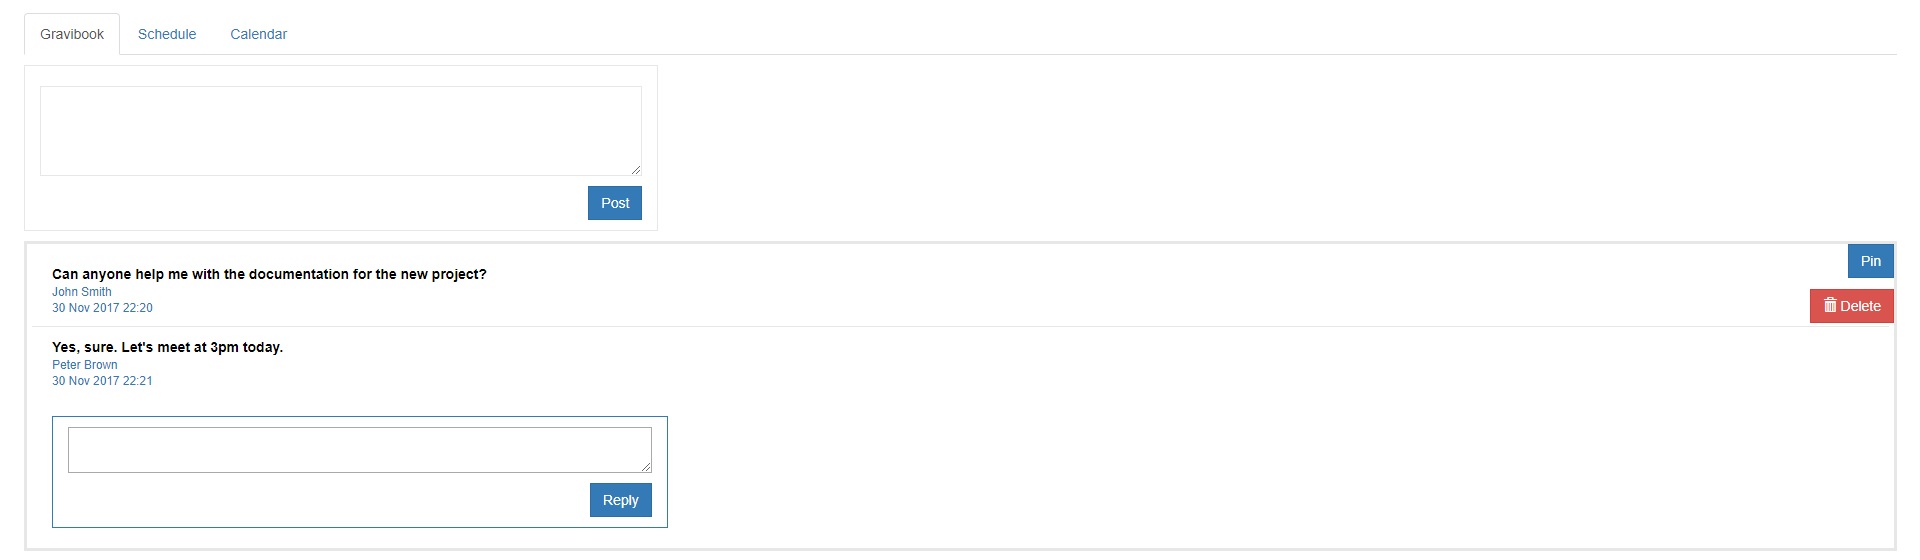Screen dimensions: 1920x560
Task: Open Peter Brown's profile link
Action: pos(85,365)
